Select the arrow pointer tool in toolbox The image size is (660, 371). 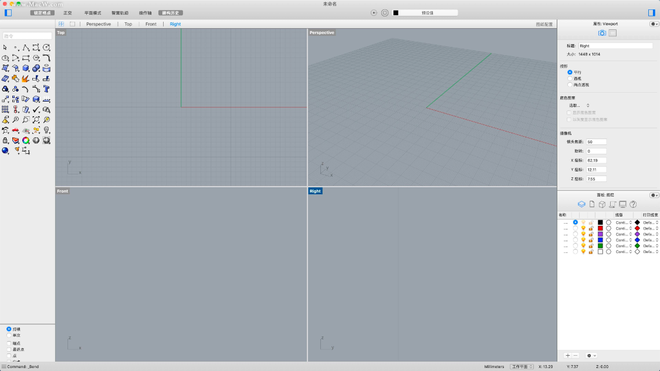(5, 48)
